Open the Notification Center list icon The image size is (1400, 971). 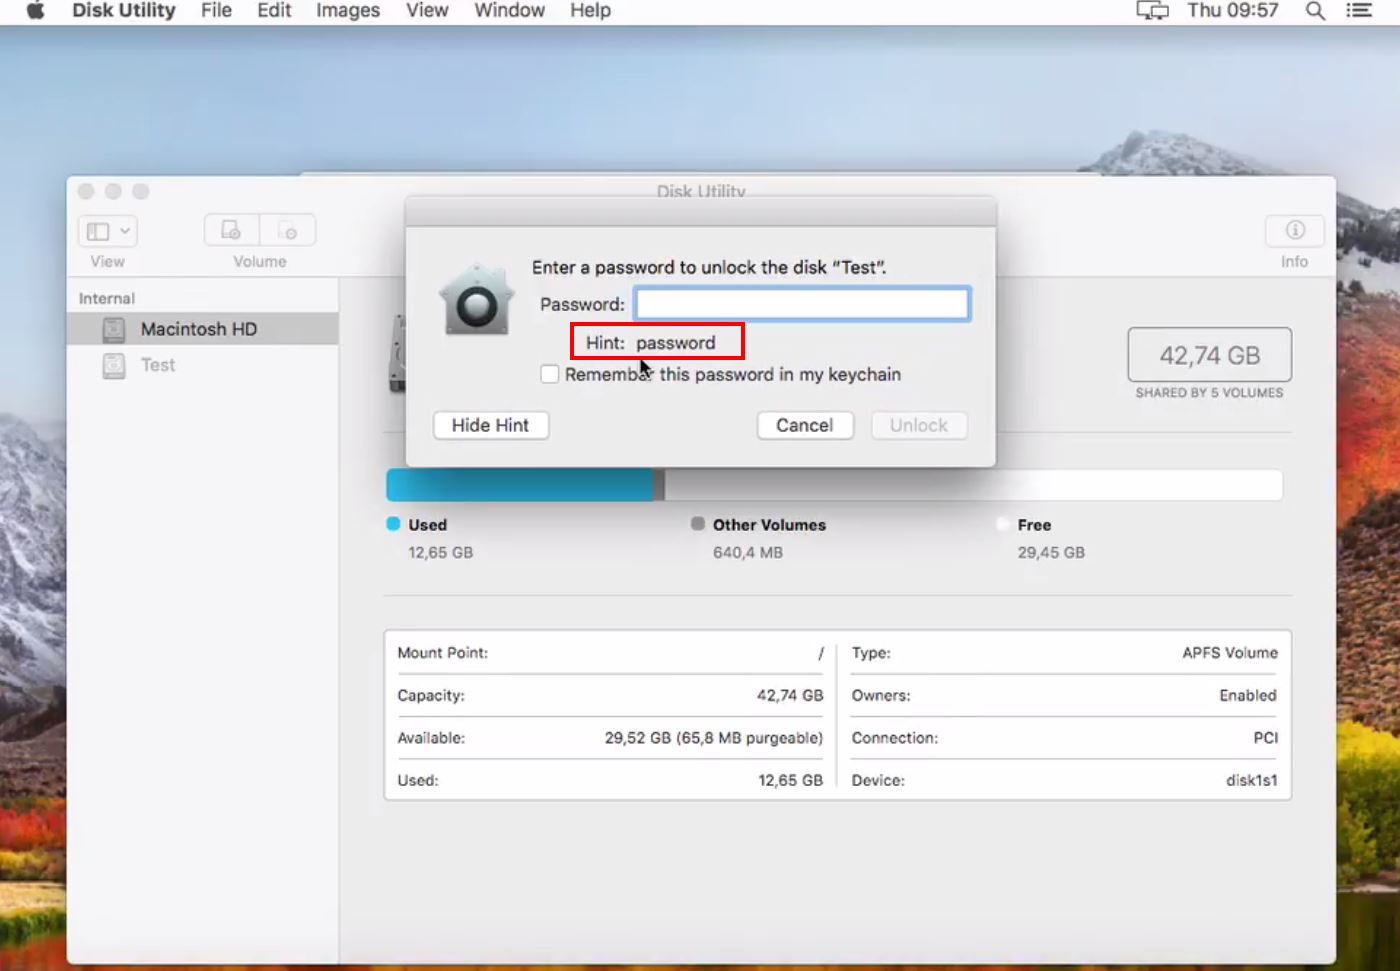pyautogui.click(x=1359, y=11)
